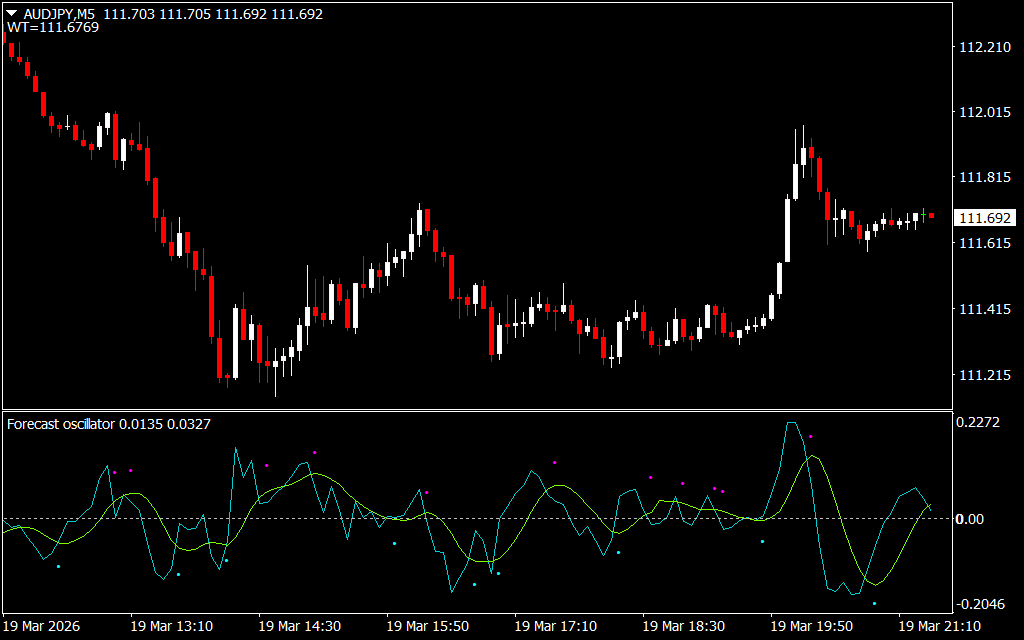Screen dimensions: 1024x640
Task: Click the 112.210 price axis label
Action: click(x=984, y=47)
